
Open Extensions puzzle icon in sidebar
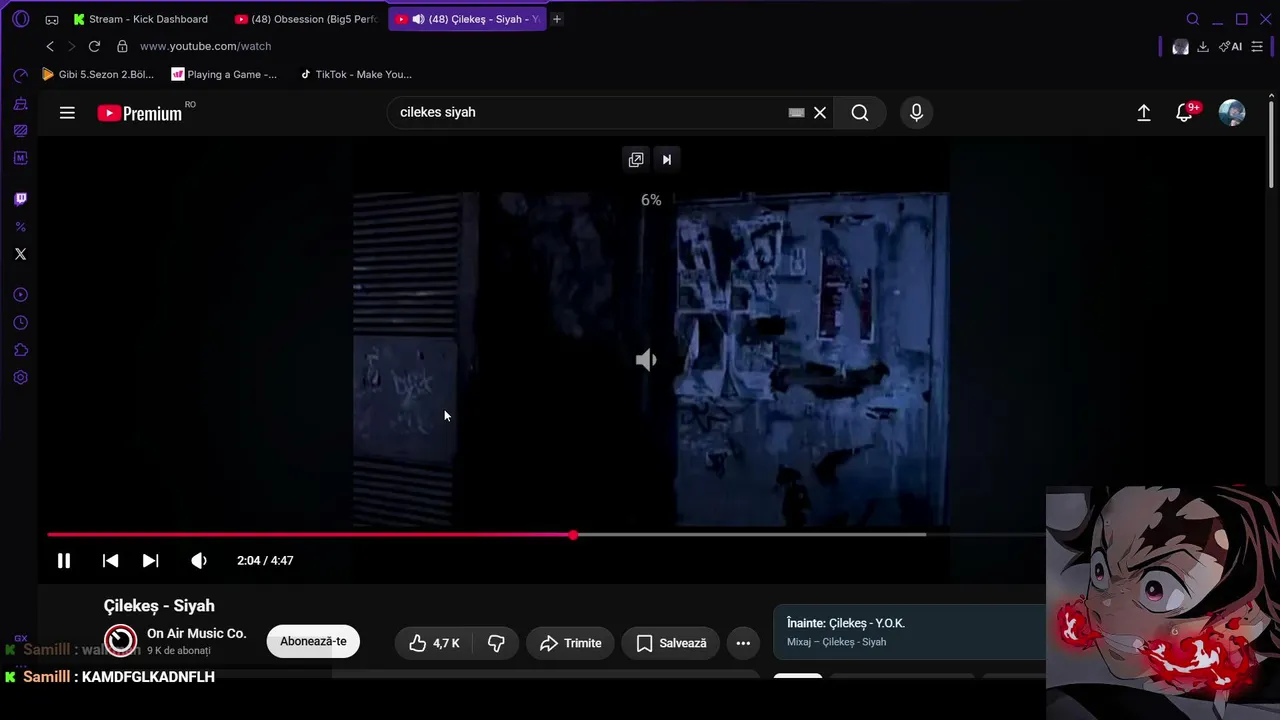tap(20, 350)
